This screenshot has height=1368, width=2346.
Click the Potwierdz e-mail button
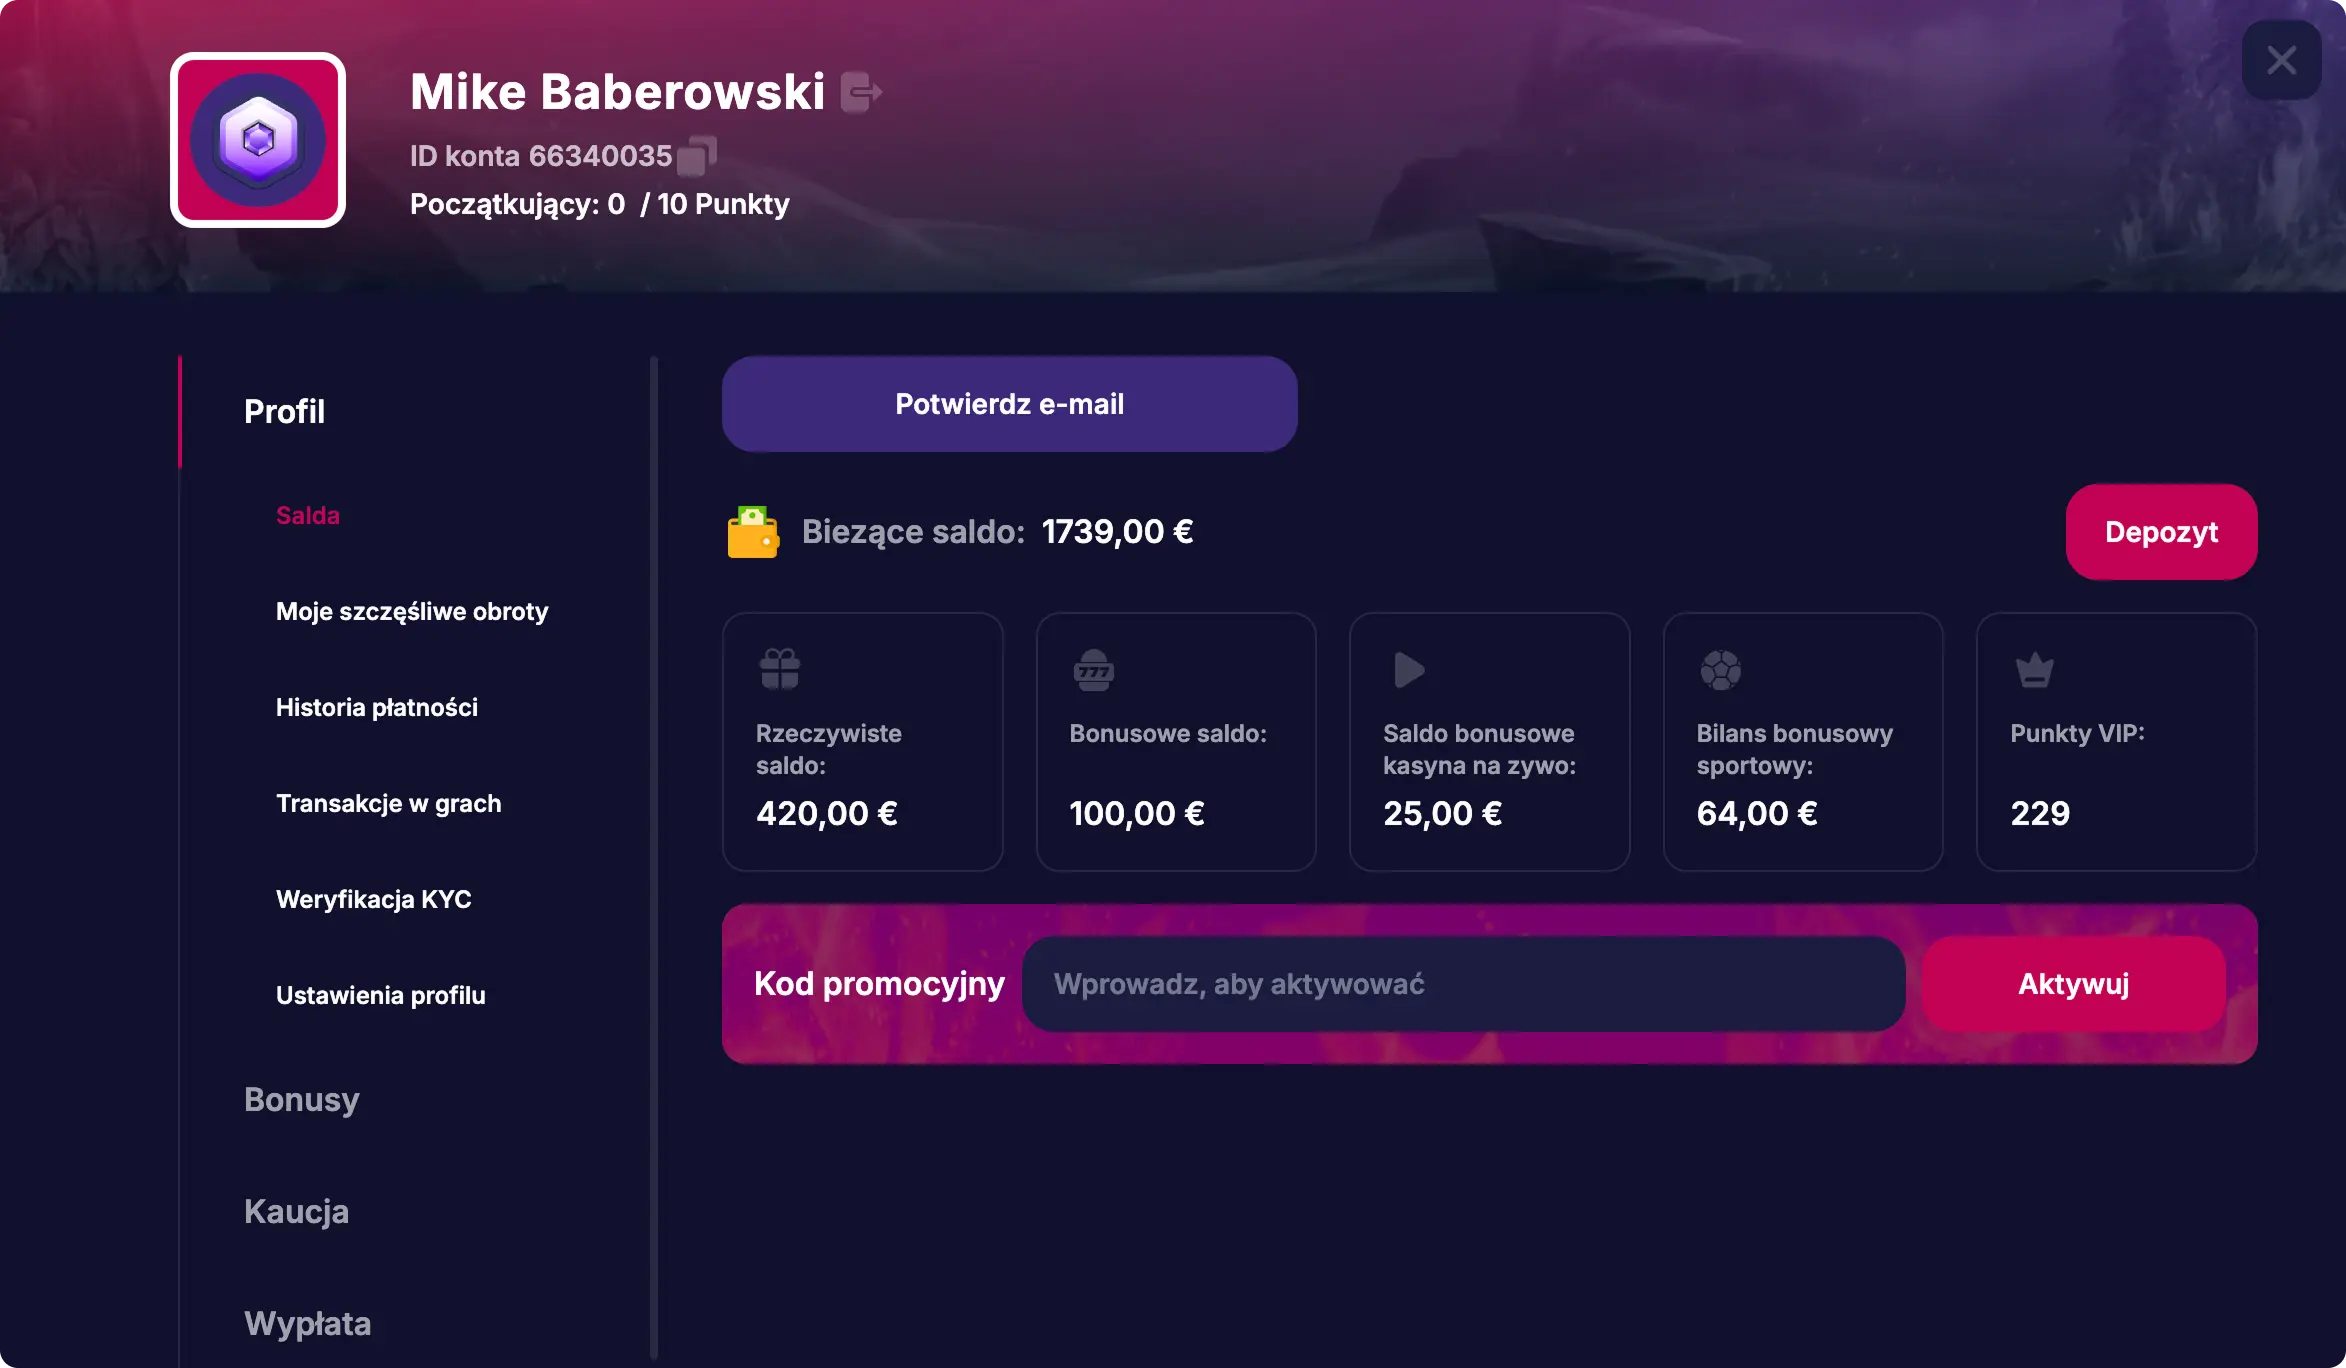coord(1010,403)
